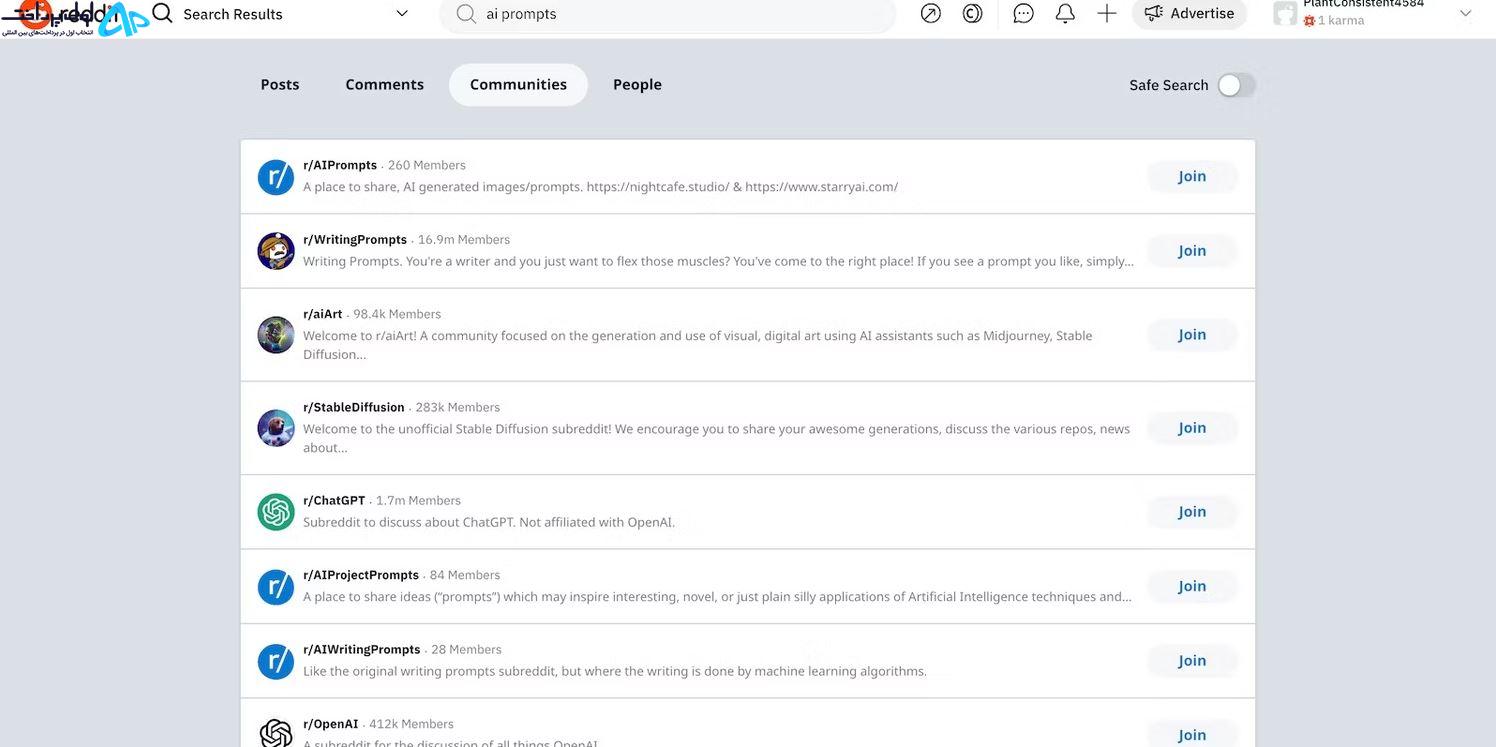Select the Communities tab
Viewport: 1496px width, 747px height.
coord(518,85)
